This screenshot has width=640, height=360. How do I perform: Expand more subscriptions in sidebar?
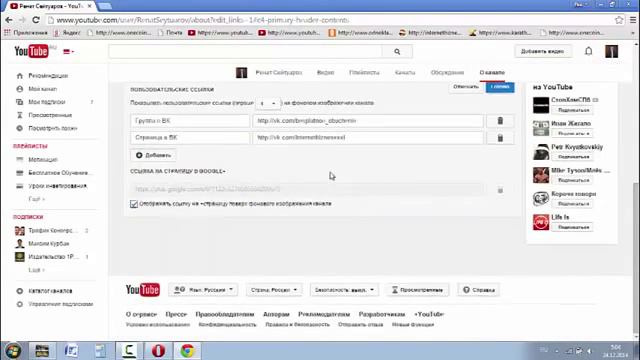click(36, 270)
